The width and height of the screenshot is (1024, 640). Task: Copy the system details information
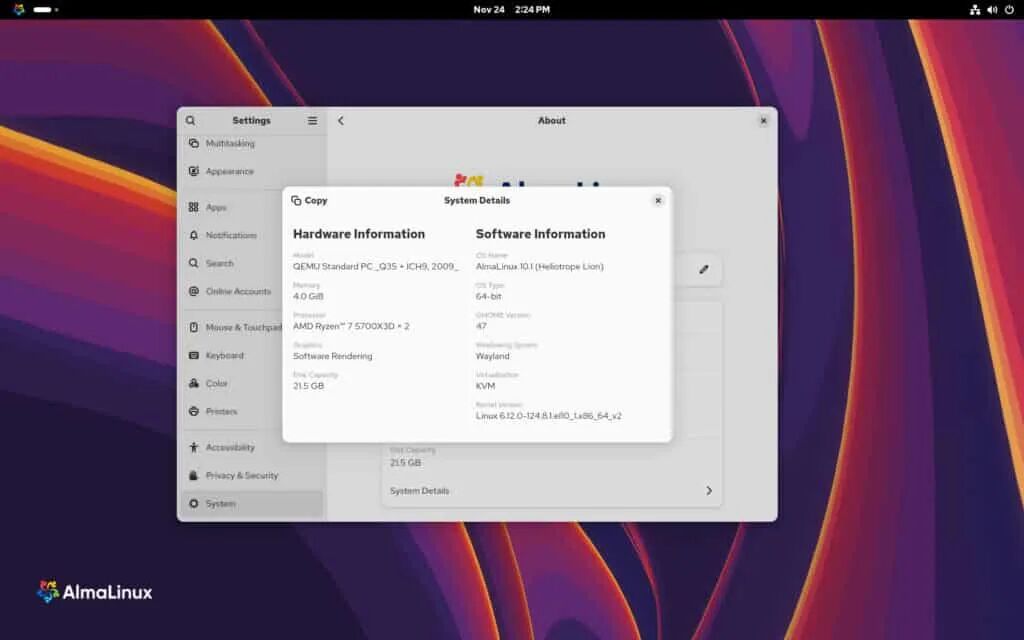point(310,200)
